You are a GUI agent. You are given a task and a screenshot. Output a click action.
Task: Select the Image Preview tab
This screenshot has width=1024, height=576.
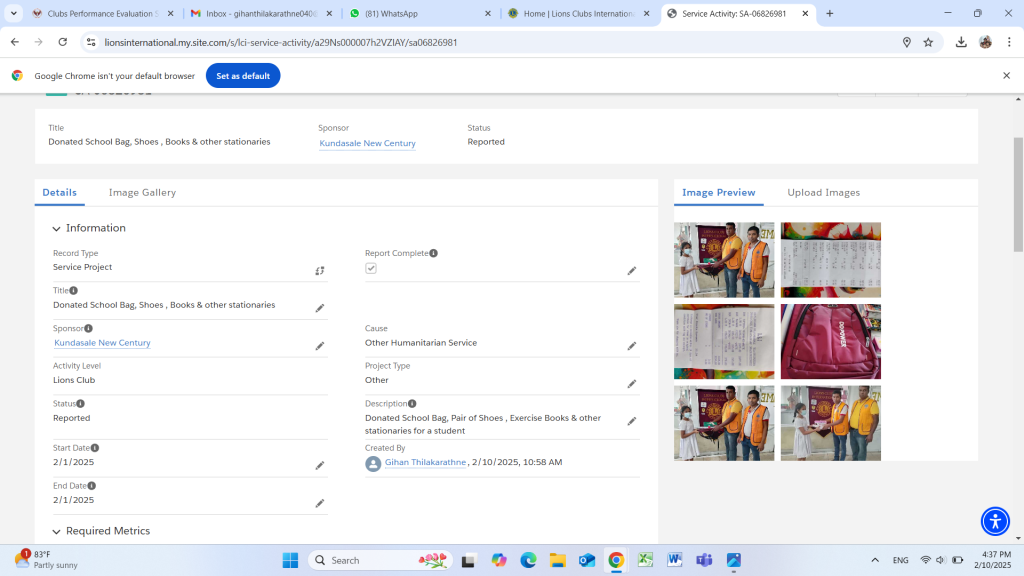click(x=718, y=193)
